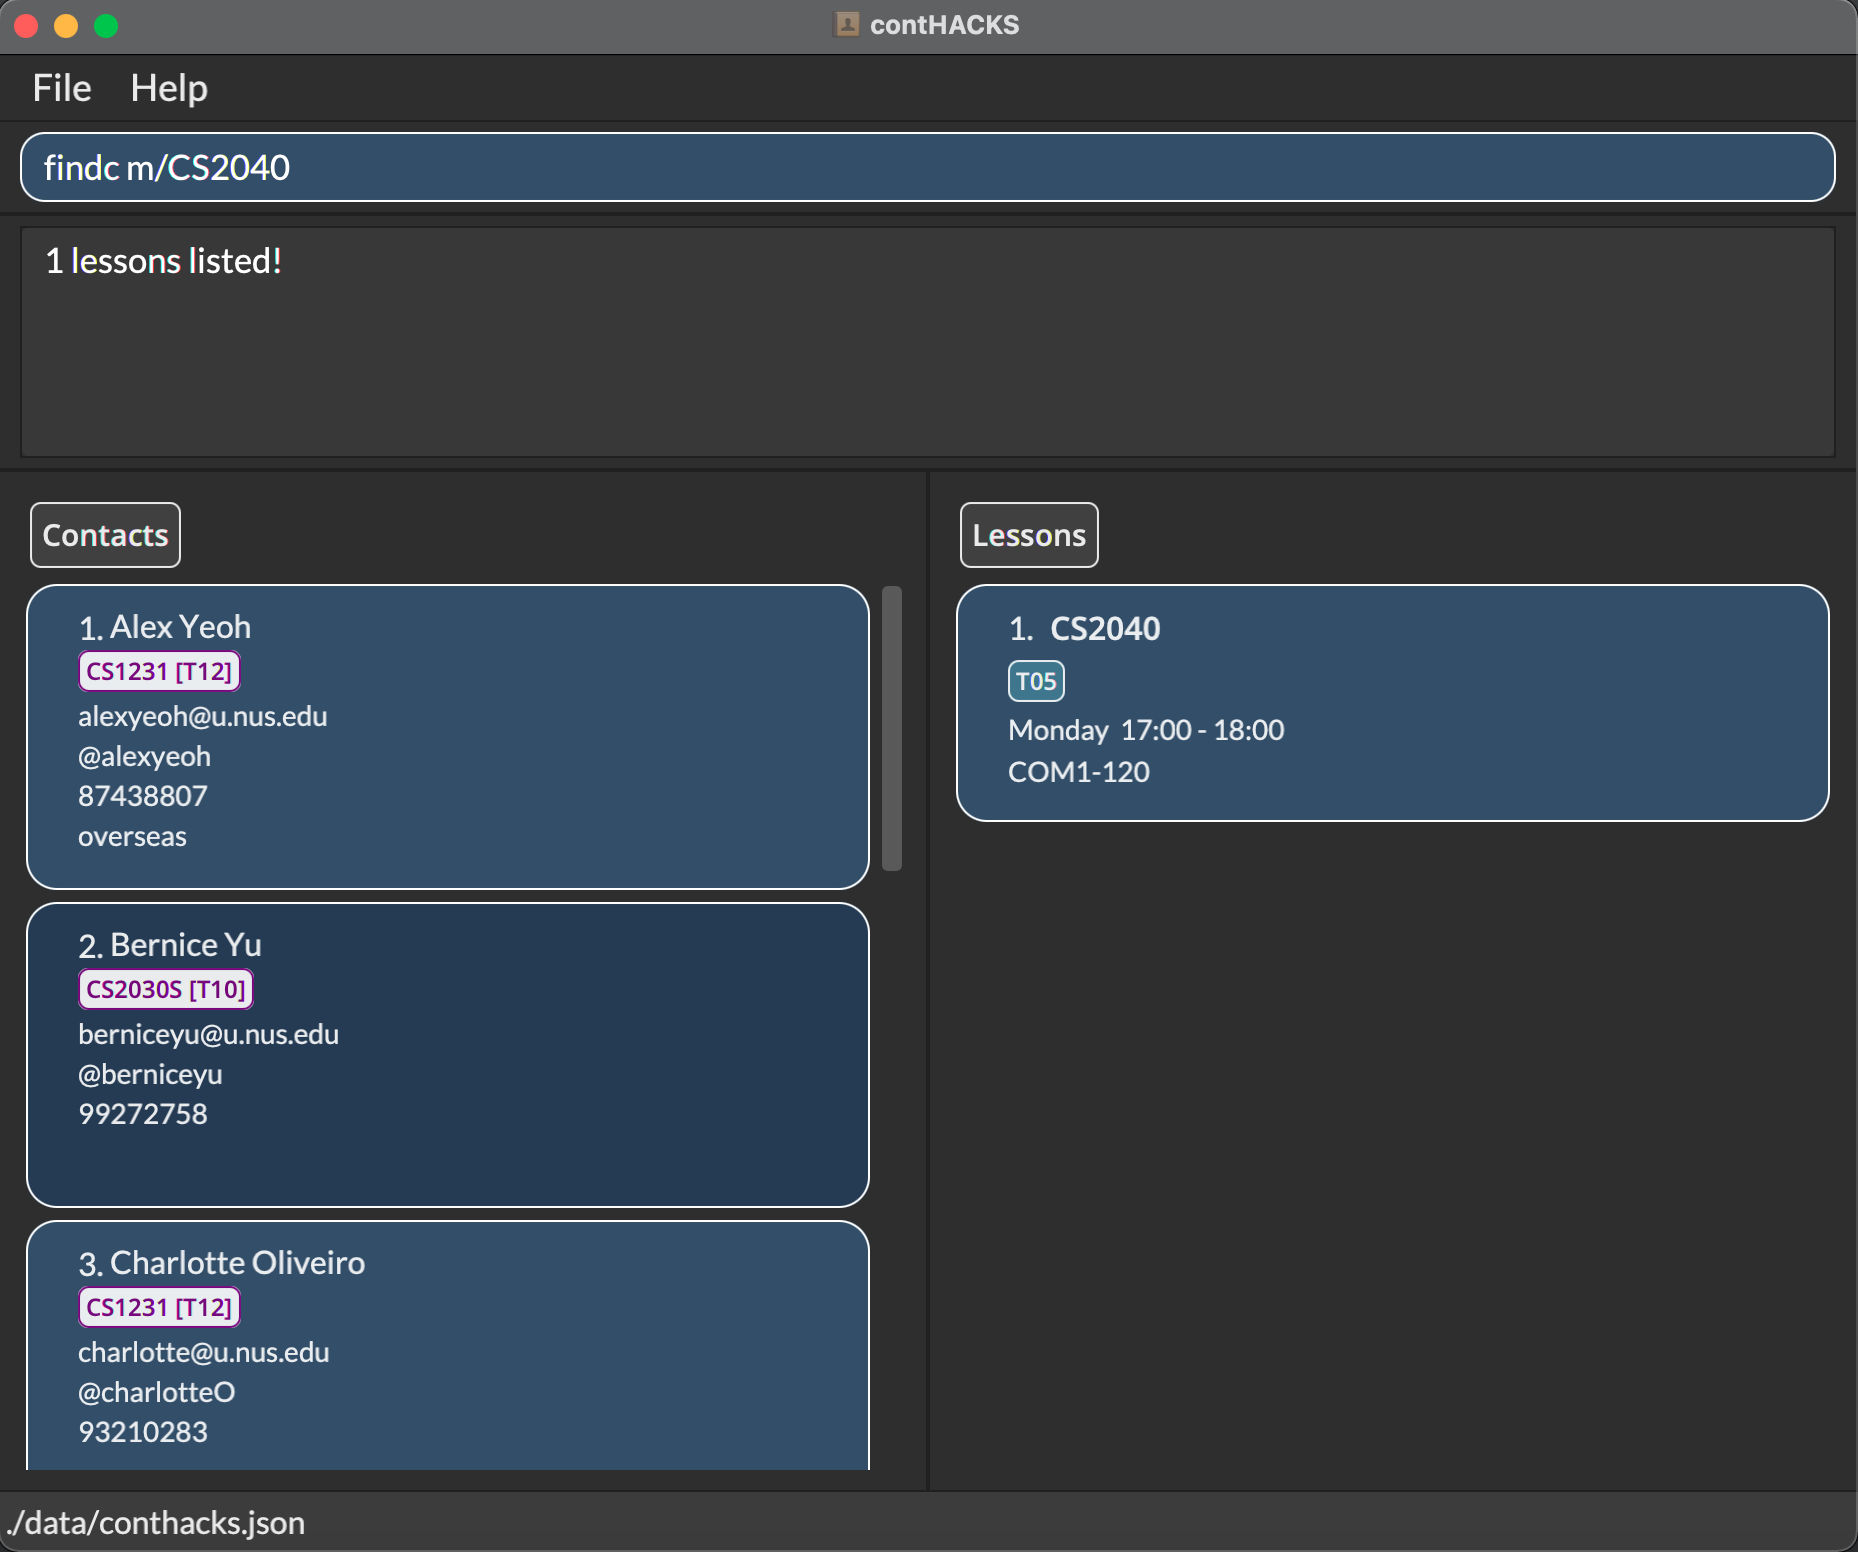The width and height of the screenshot is (1858, 1552).
Task: Click the command input field
Action: pyautogui.click(x=927, y=167)
